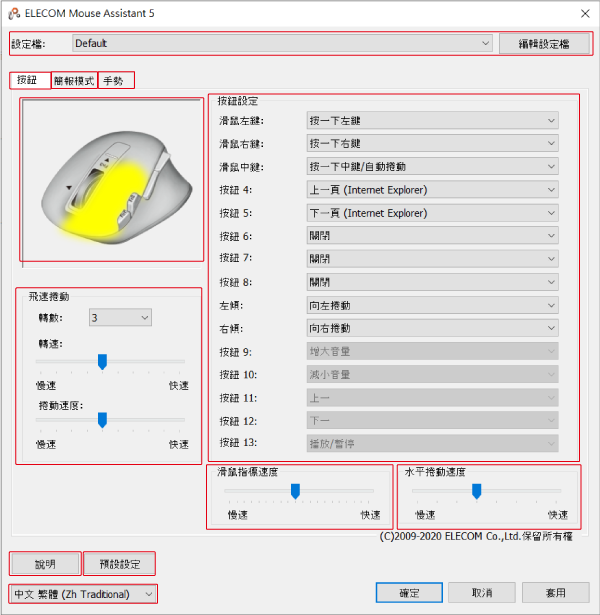The image size is (600, 615).
Task: Switch to the 簡報模式 tab
Action: coord(74,81)
